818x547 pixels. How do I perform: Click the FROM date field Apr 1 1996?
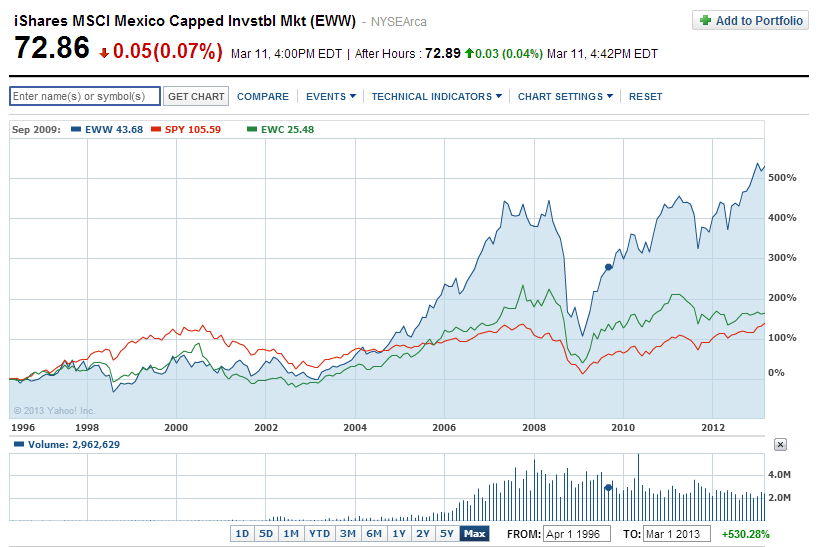coord(577,534)
